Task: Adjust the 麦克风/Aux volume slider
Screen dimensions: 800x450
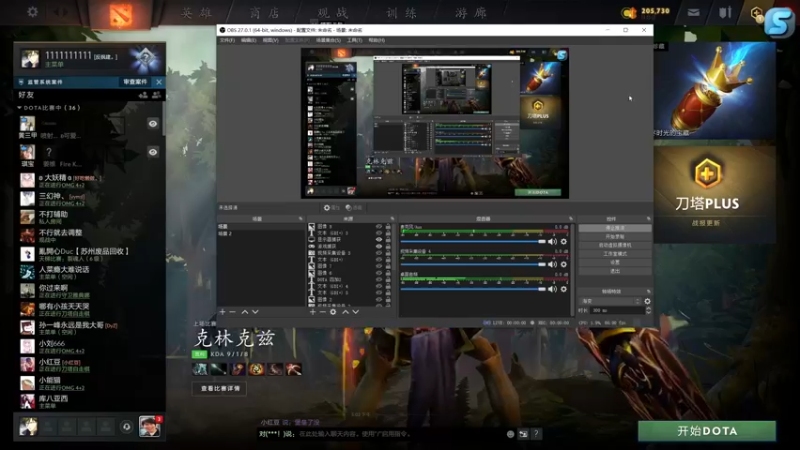Action: (x=473, y=241)
